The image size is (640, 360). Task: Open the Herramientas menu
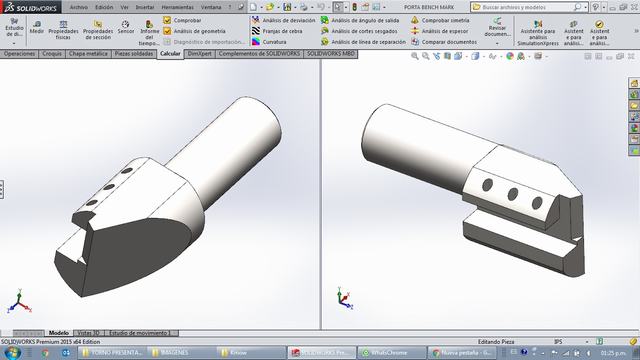coord(177,7)
